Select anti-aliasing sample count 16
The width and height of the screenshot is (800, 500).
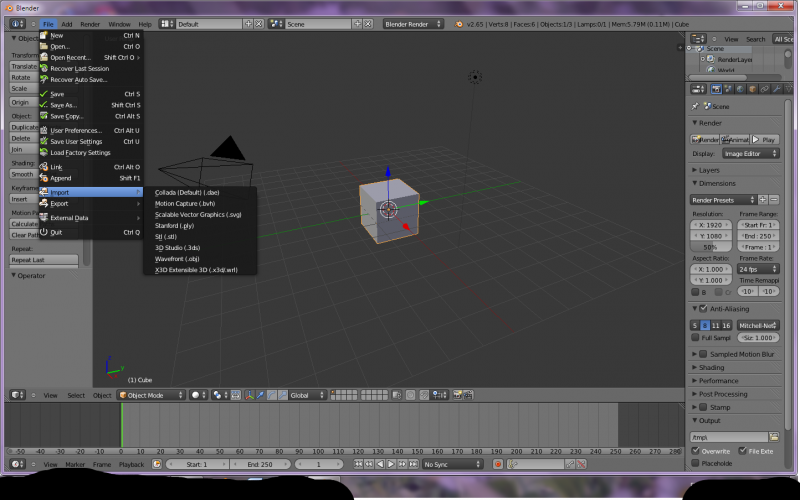click(x=726, y=325)
